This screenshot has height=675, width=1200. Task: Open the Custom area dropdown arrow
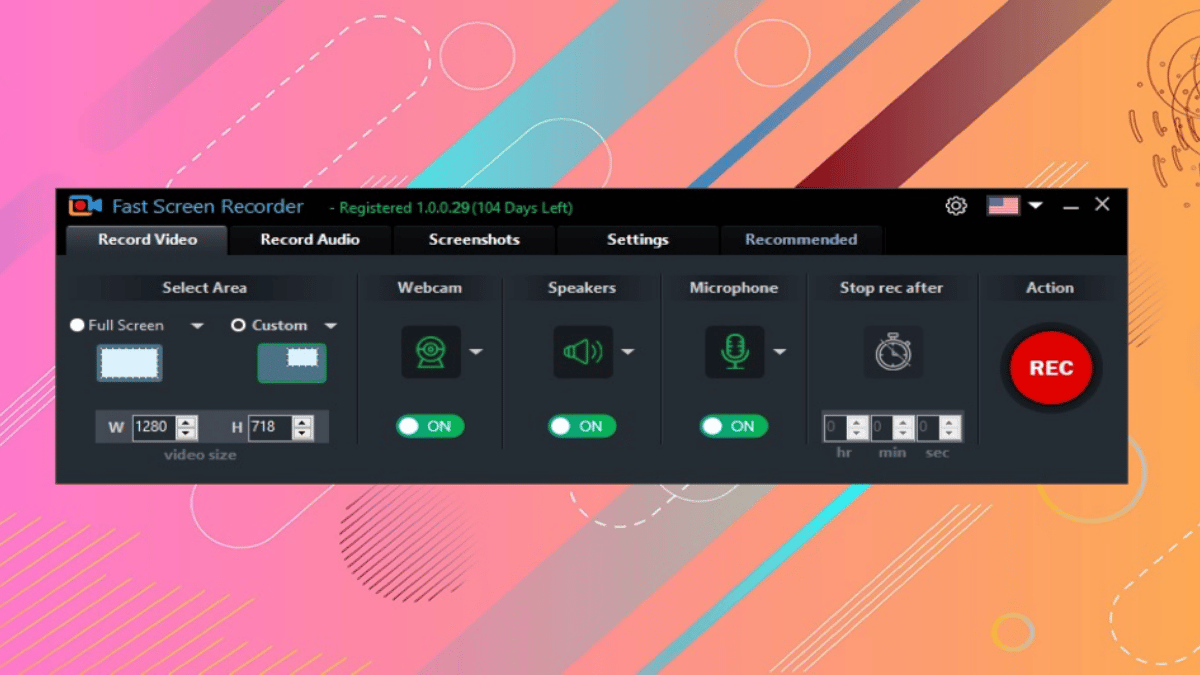330,325
